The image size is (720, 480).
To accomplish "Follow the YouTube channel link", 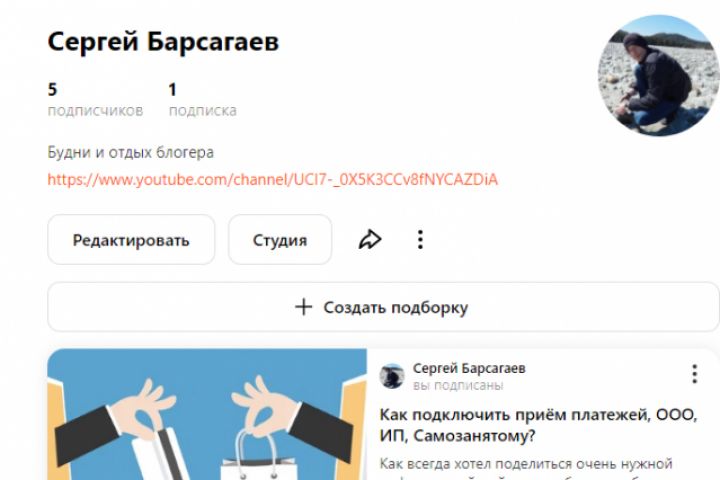I will [272, 179].
